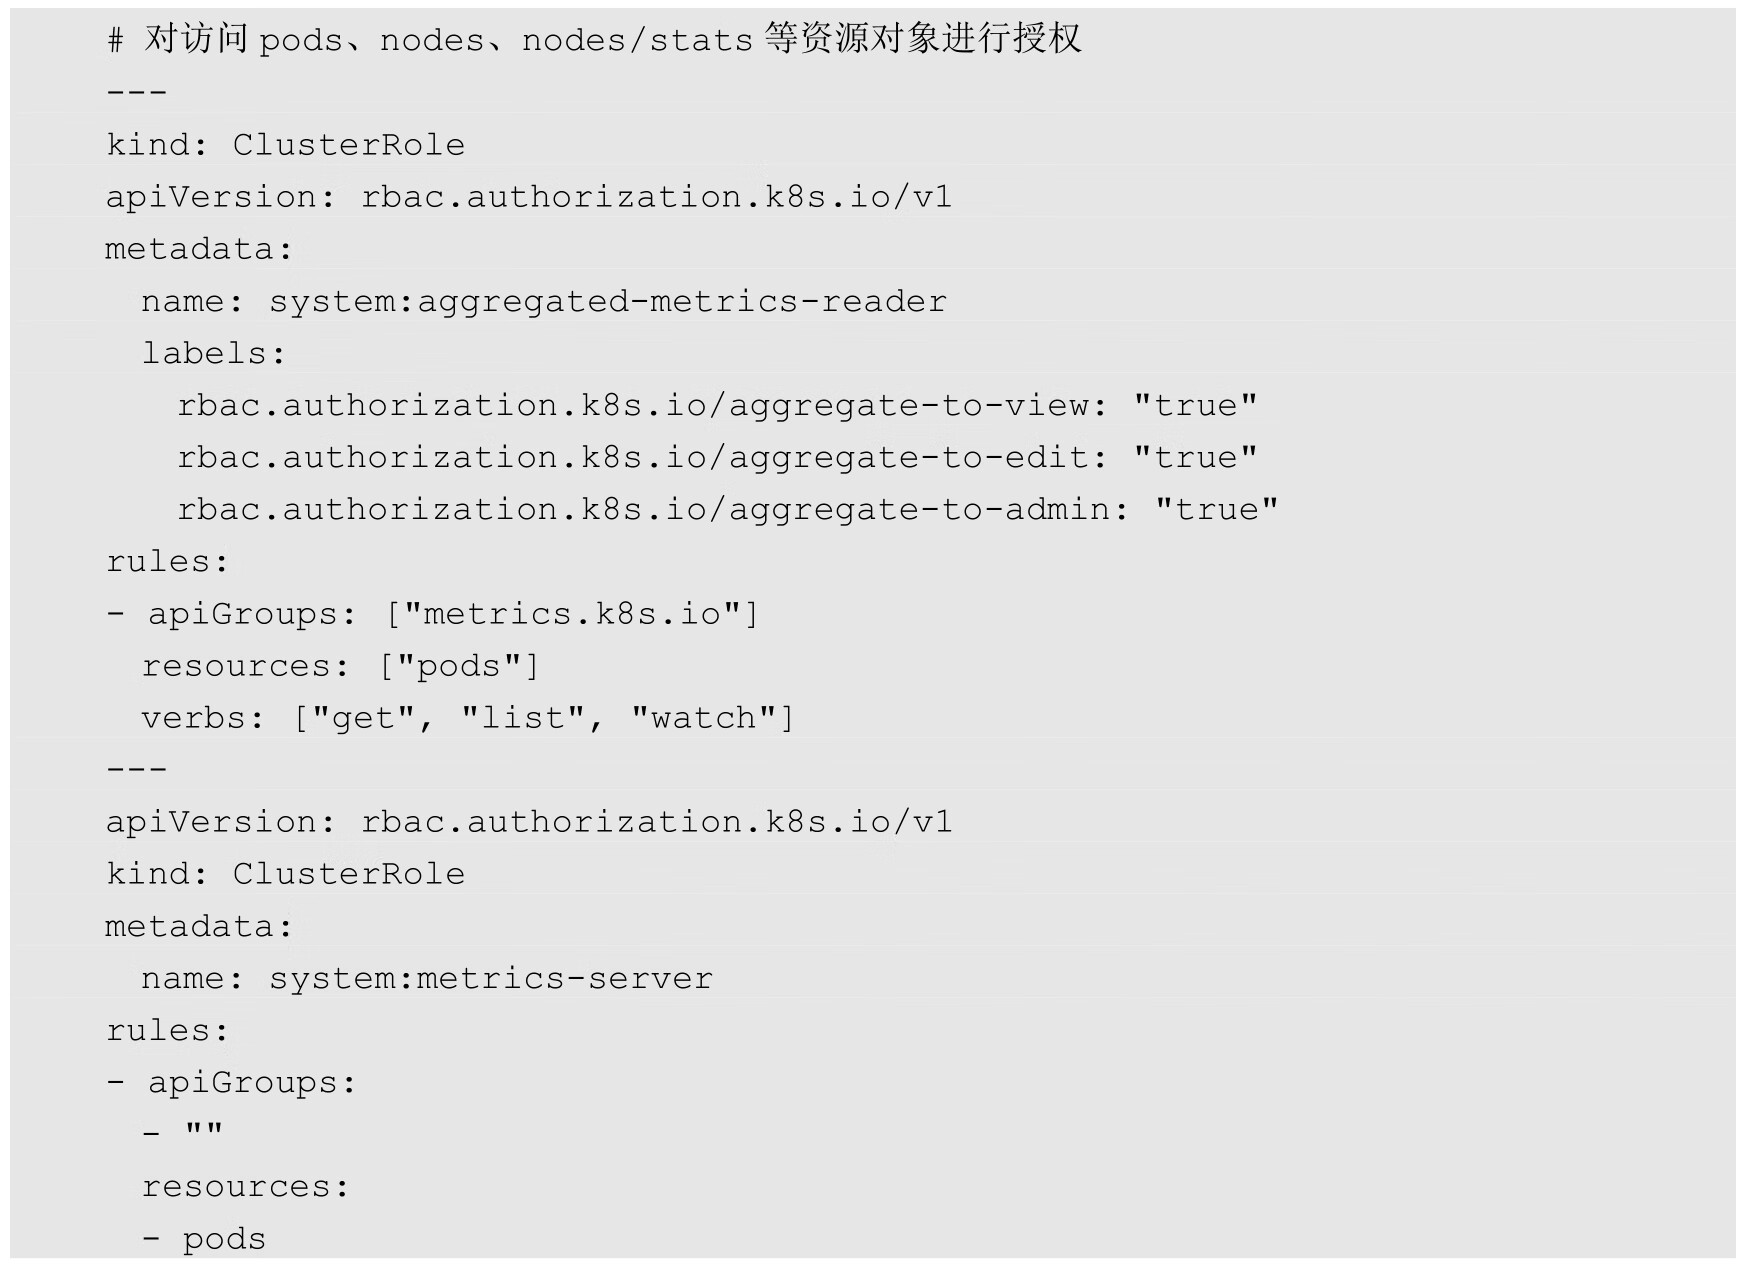Select the resources: ["pods"] line
The image size is (1742, 1267).
click(340, 666)
